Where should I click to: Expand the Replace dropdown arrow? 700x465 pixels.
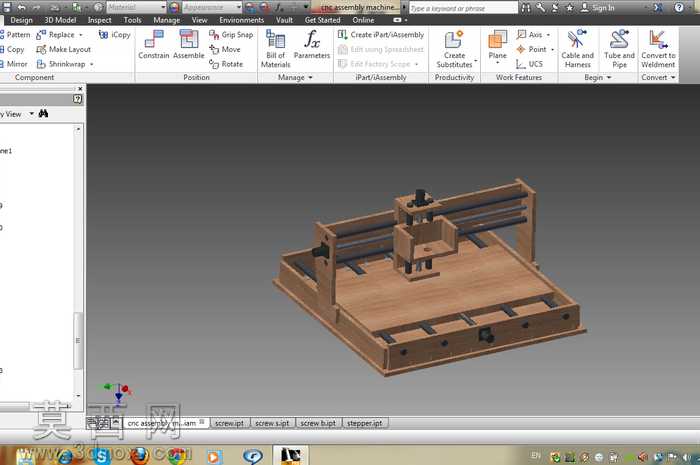(81, 35)
